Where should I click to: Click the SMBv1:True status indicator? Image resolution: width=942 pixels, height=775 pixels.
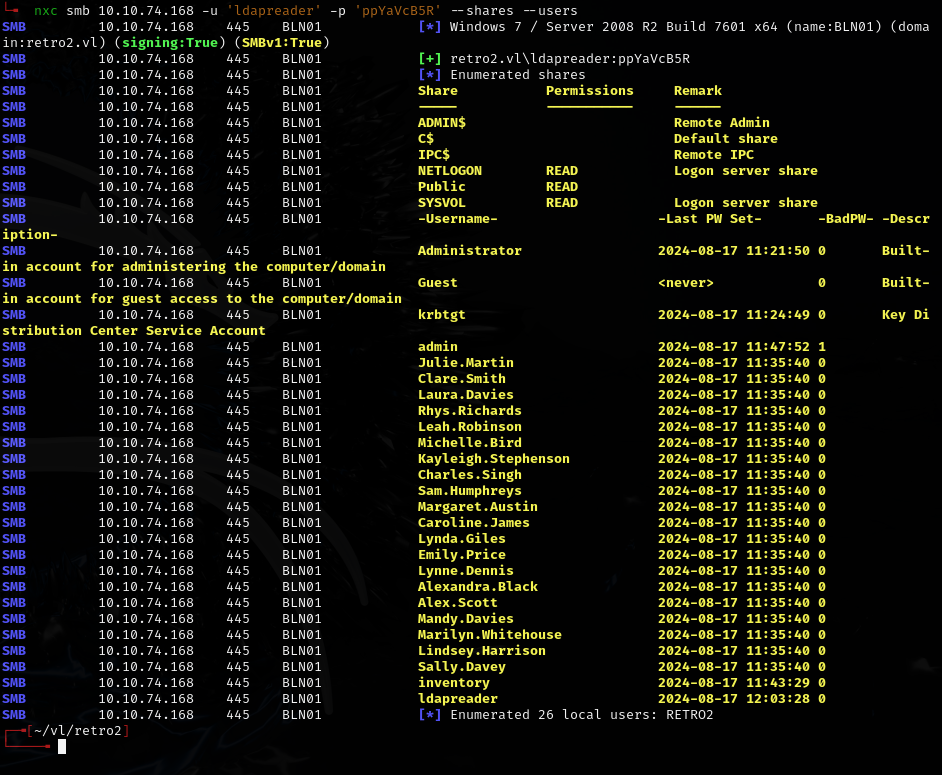click(284, 43)
